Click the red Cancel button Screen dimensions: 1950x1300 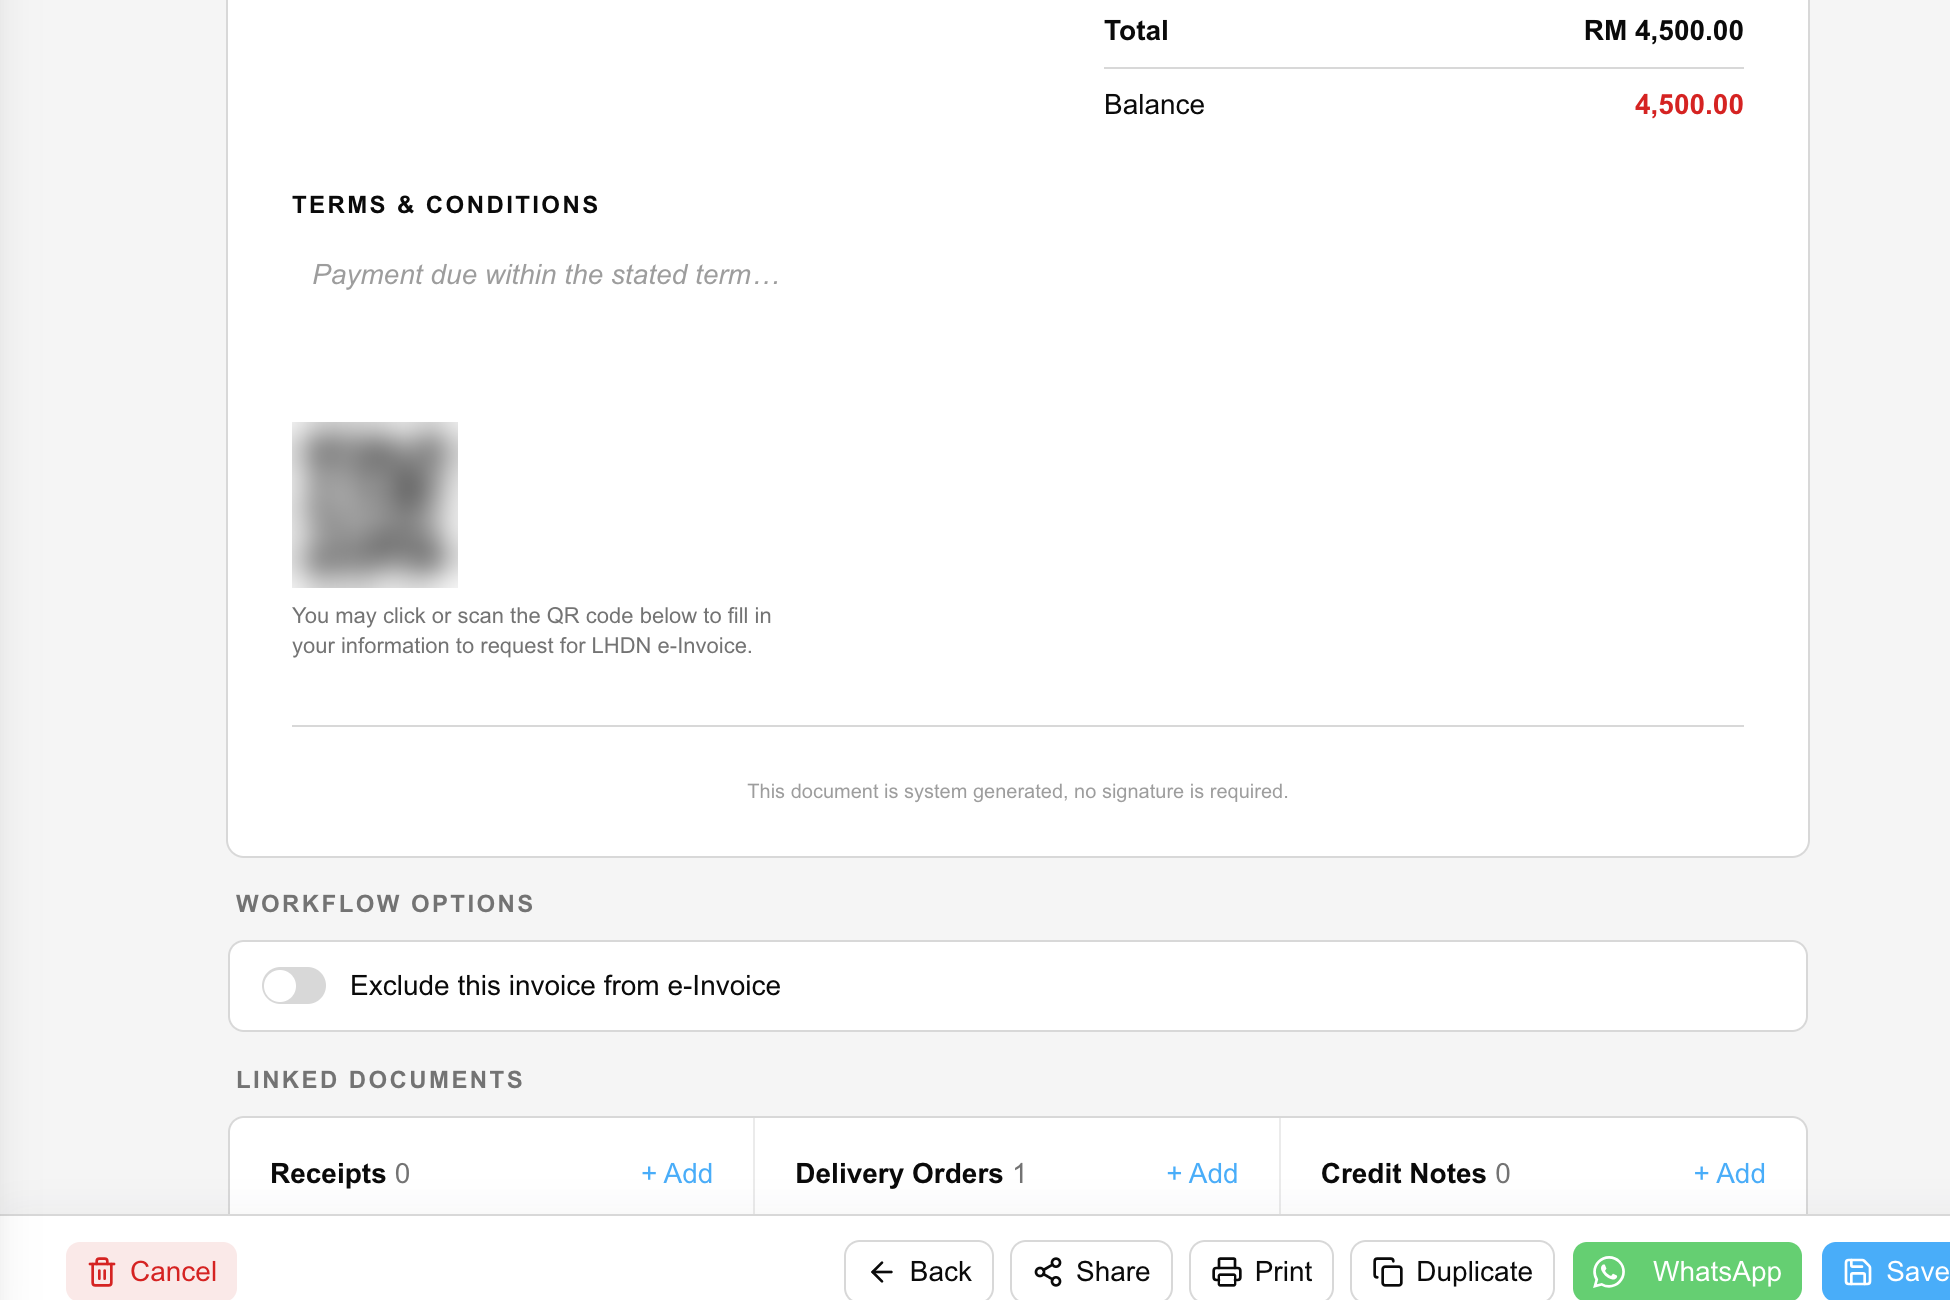point(151,1271)
